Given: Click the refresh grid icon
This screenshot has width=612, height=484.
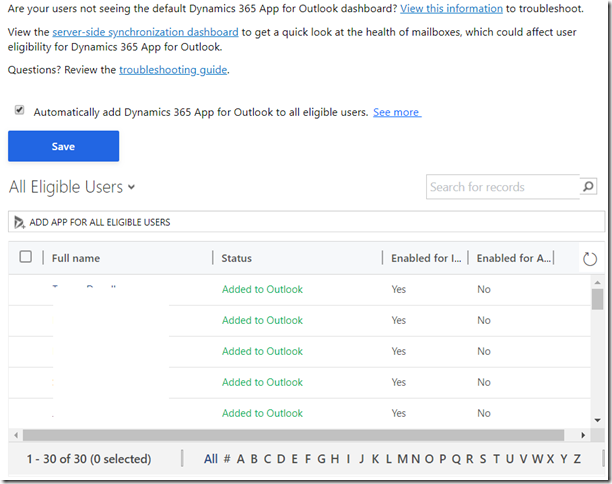Looking at the screenshot, I should pos(589,259).
